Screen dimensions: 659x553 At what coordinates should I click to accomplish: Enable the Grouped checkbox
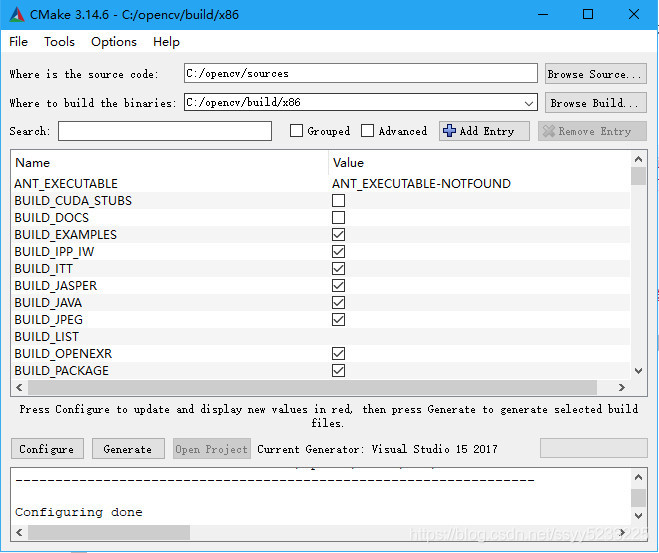coord(296,131)
